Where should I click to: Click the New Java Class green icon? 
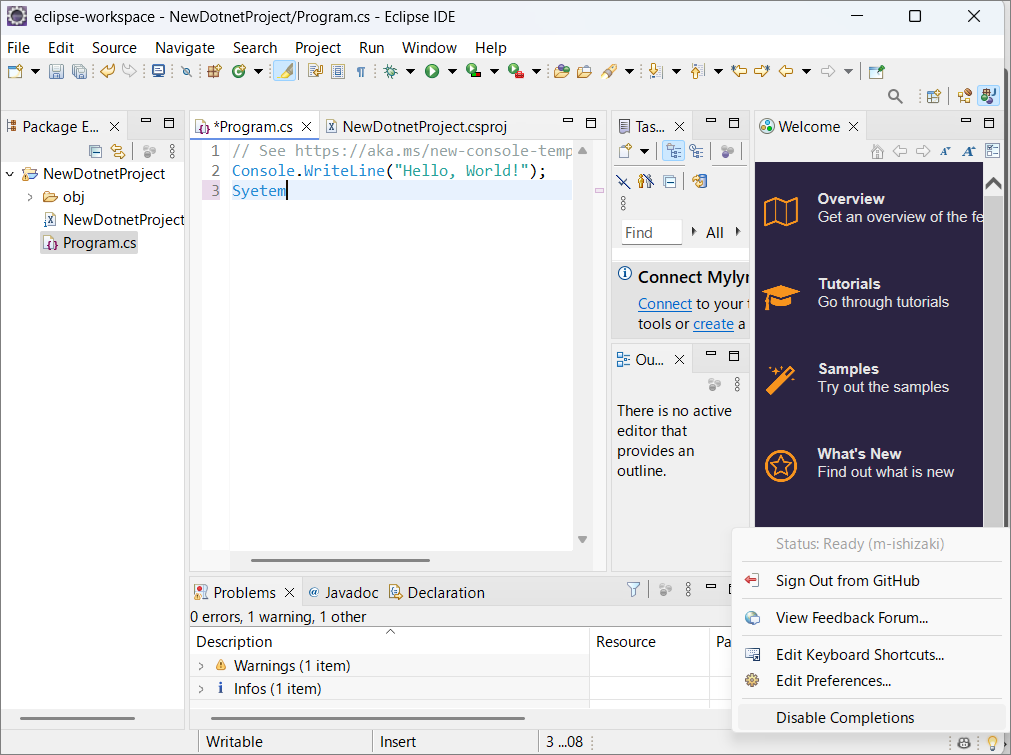(x=239, y=72)
